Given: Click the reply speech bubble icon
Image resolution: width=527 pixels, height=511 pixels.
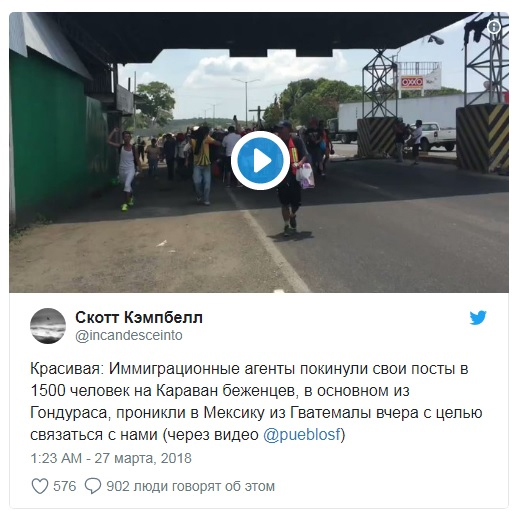Looking at the screenshot, I should point(93,486).
